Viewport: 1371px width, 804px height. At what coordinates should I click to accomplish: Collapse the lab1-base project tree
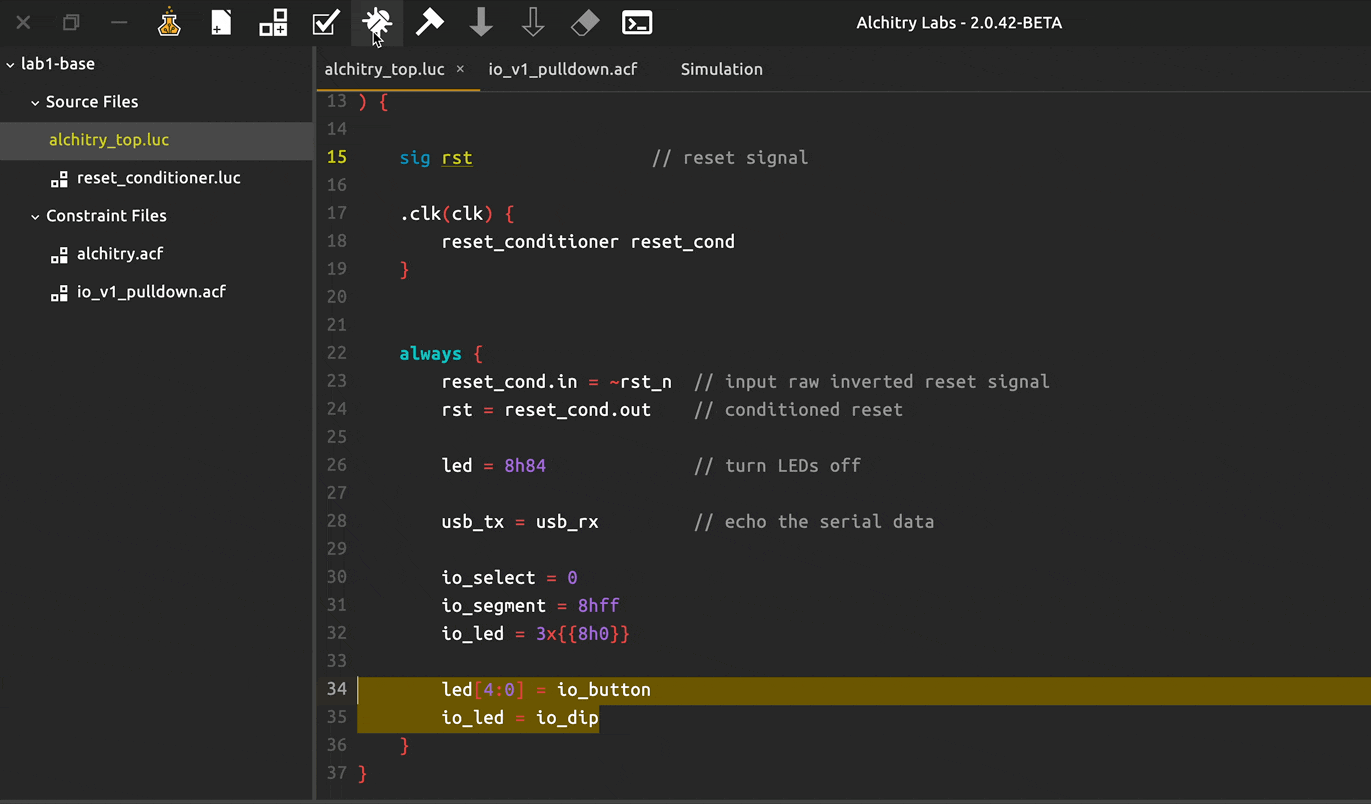click(11, 64)
